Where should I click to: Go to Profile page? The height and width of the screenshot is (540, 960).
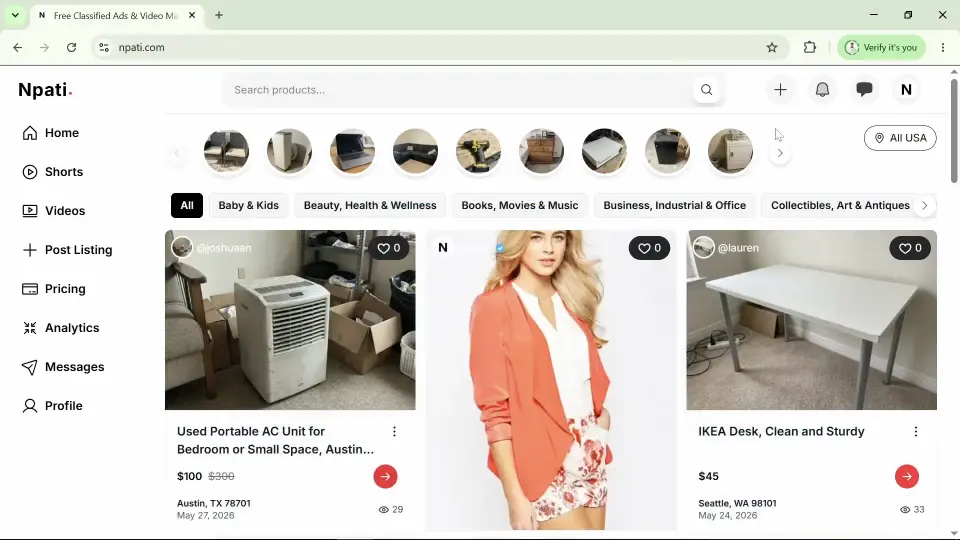tap(52, 406)
